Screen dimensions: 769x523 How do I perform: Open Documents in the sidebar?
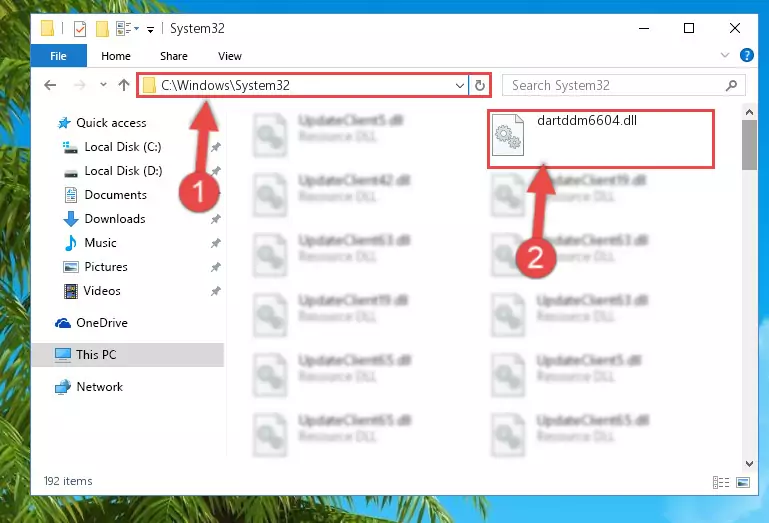(115, 195)
